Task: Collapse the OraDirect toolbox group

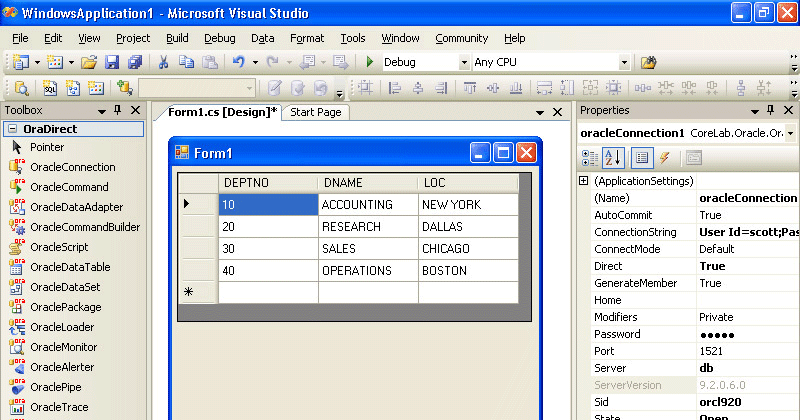Action: pos(12,129)
